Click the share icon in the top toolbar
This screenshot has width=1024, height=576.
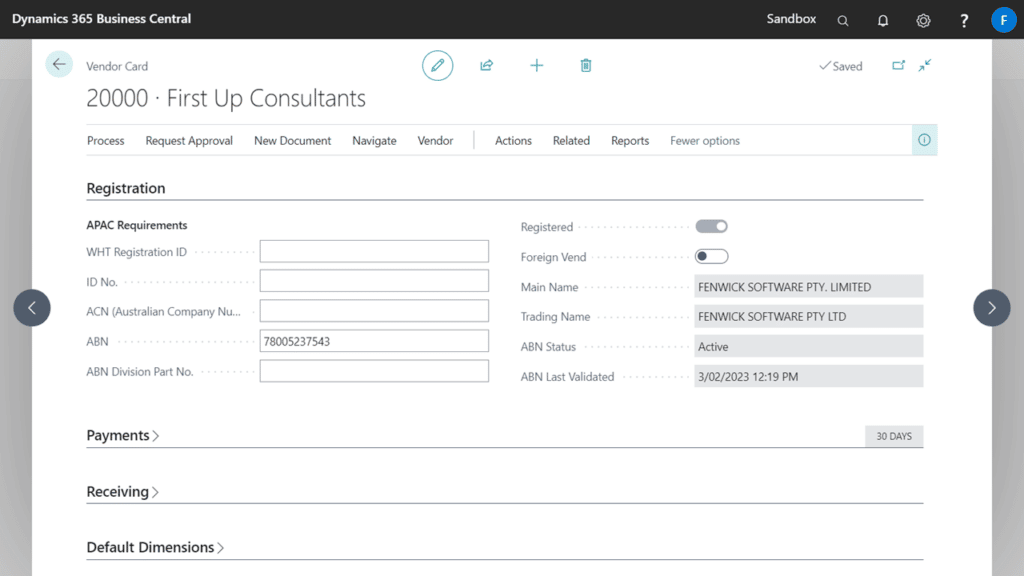(x=486, y=64)
